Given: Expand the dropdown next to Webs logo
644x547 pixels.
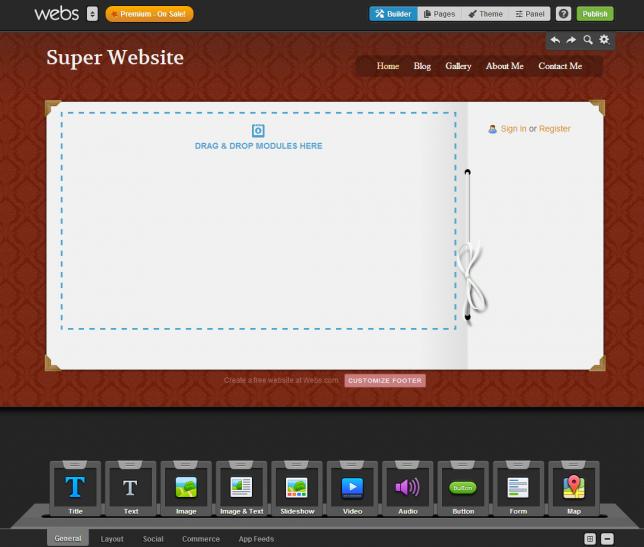Looking at the screenshot, I should [x=93, y=14].
